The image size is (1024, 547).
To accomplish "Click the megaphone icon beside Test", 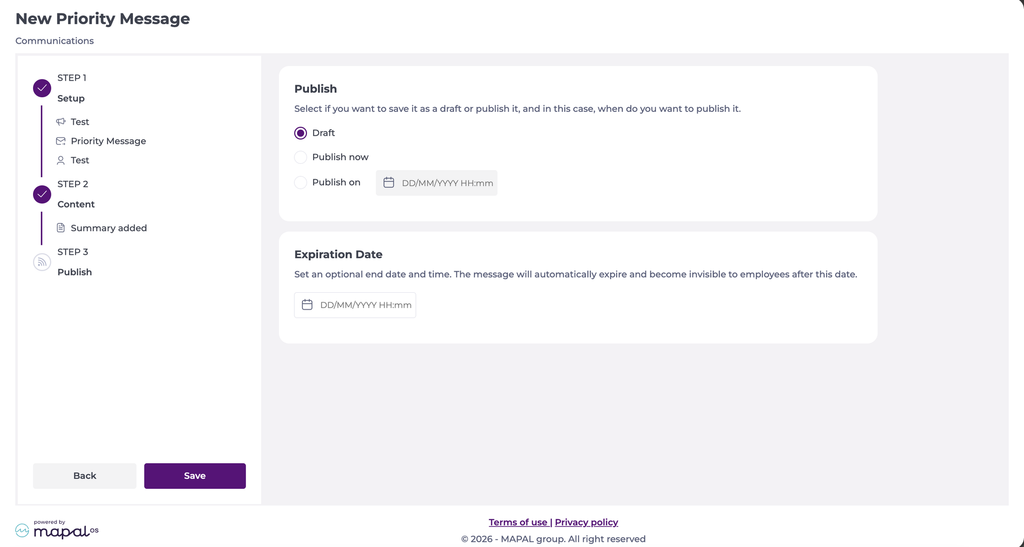I will (x=61, y=121).
